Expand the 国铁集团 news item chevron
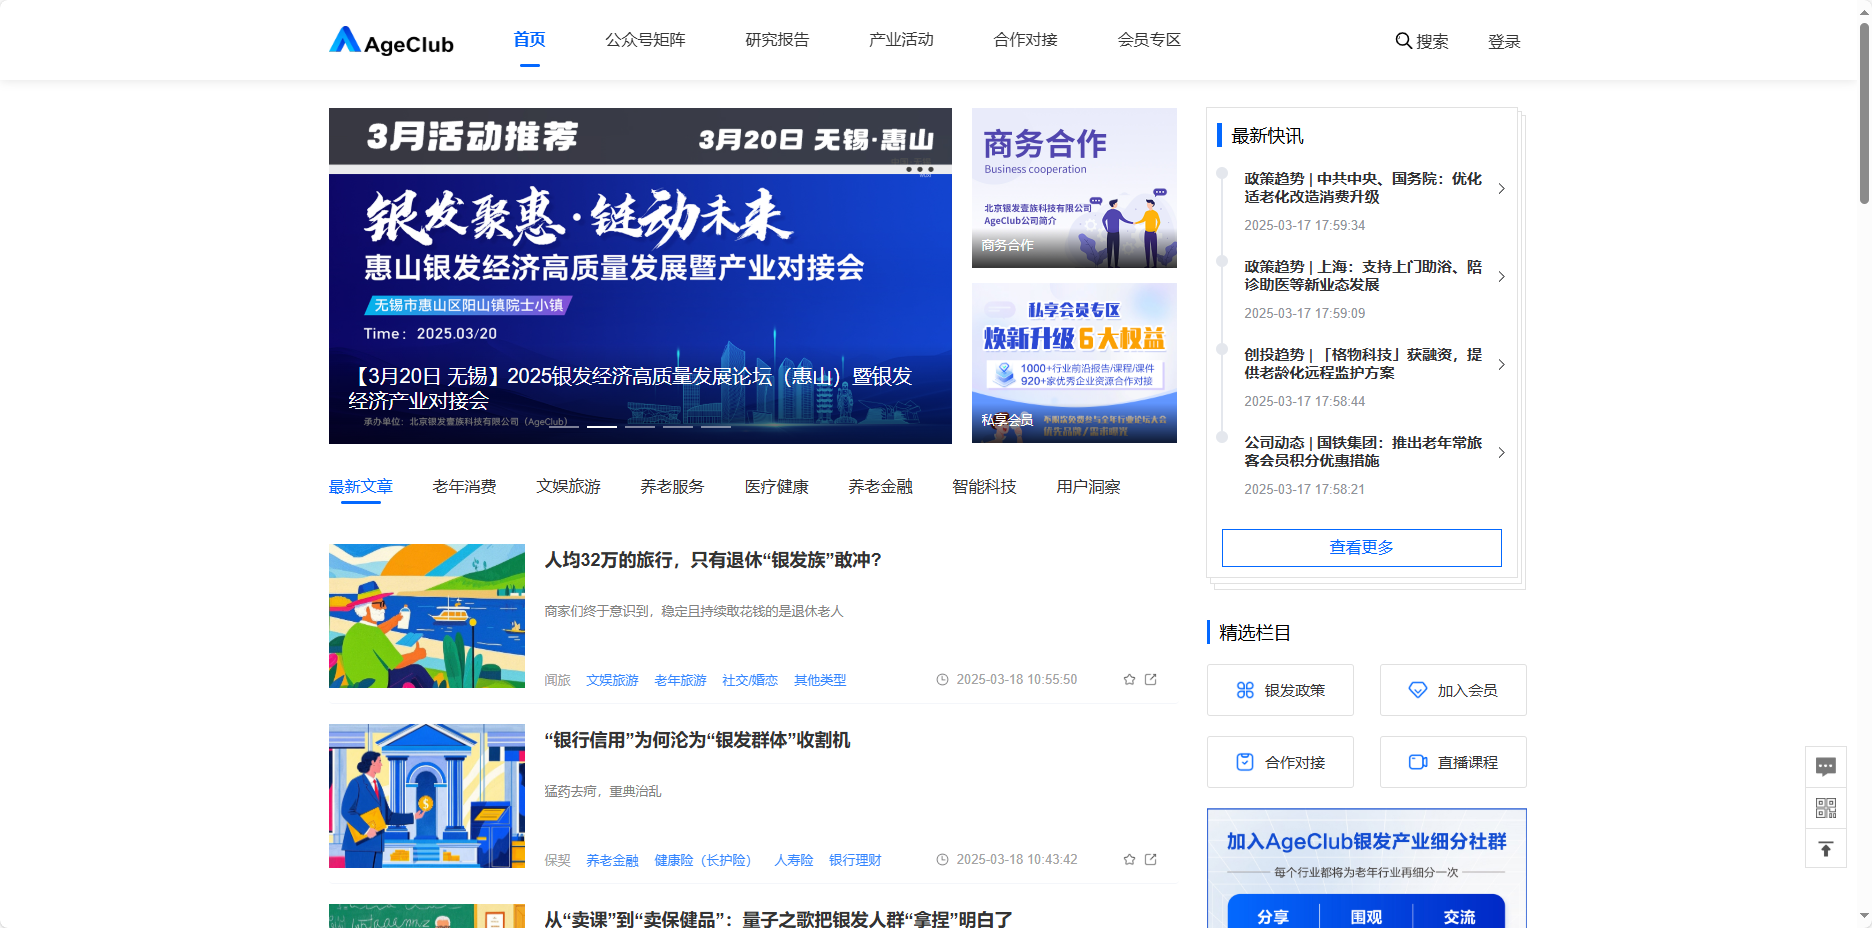The image size is (1872, 928). click(1501, 453)
